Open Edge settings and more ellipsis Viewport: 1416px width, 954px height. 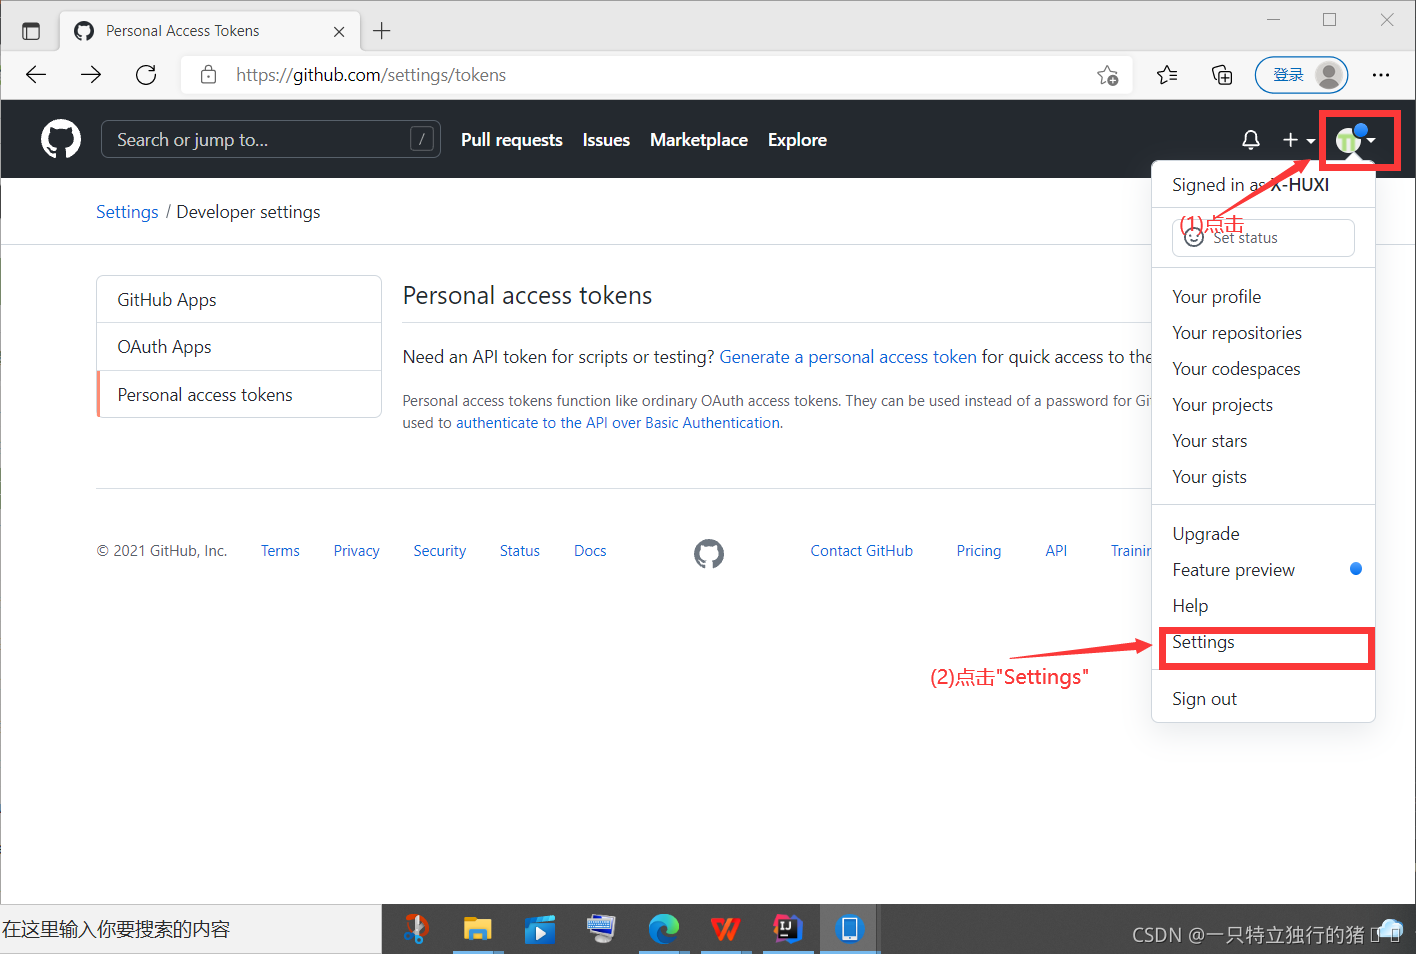pyautogui.click(x=1381, y=75)
